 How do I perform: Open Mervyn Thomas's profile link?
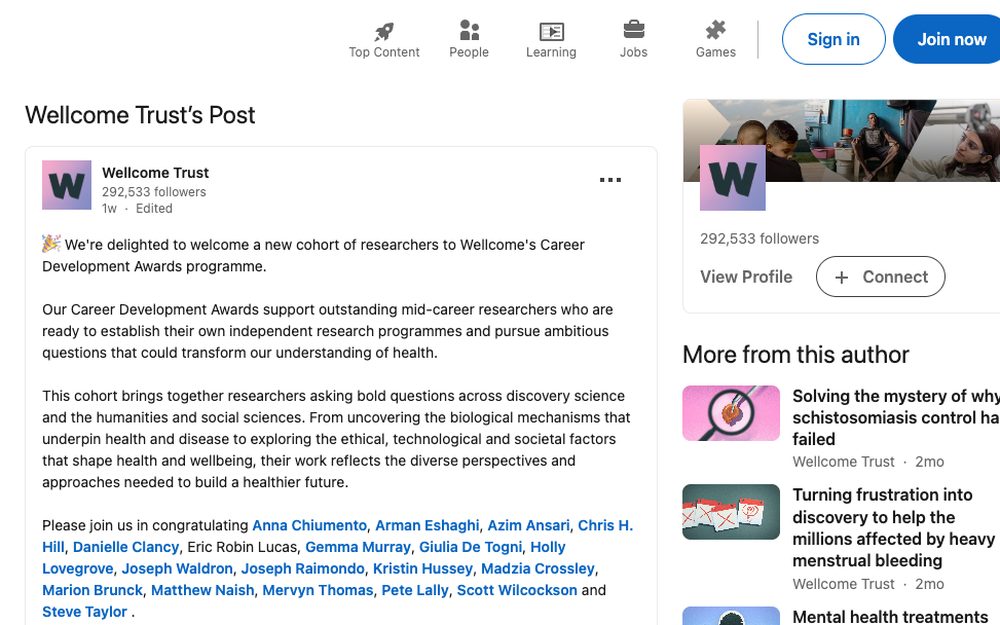click(318, 591)
